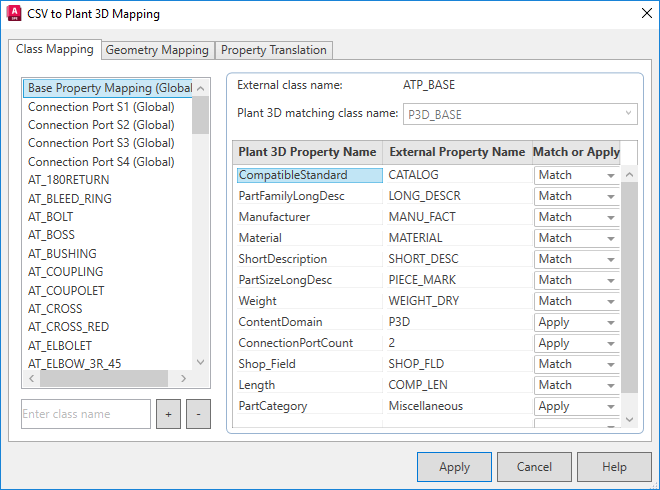Click property table scroll up arrow
This screenshot has height=490, width=660.
[630, 174]
